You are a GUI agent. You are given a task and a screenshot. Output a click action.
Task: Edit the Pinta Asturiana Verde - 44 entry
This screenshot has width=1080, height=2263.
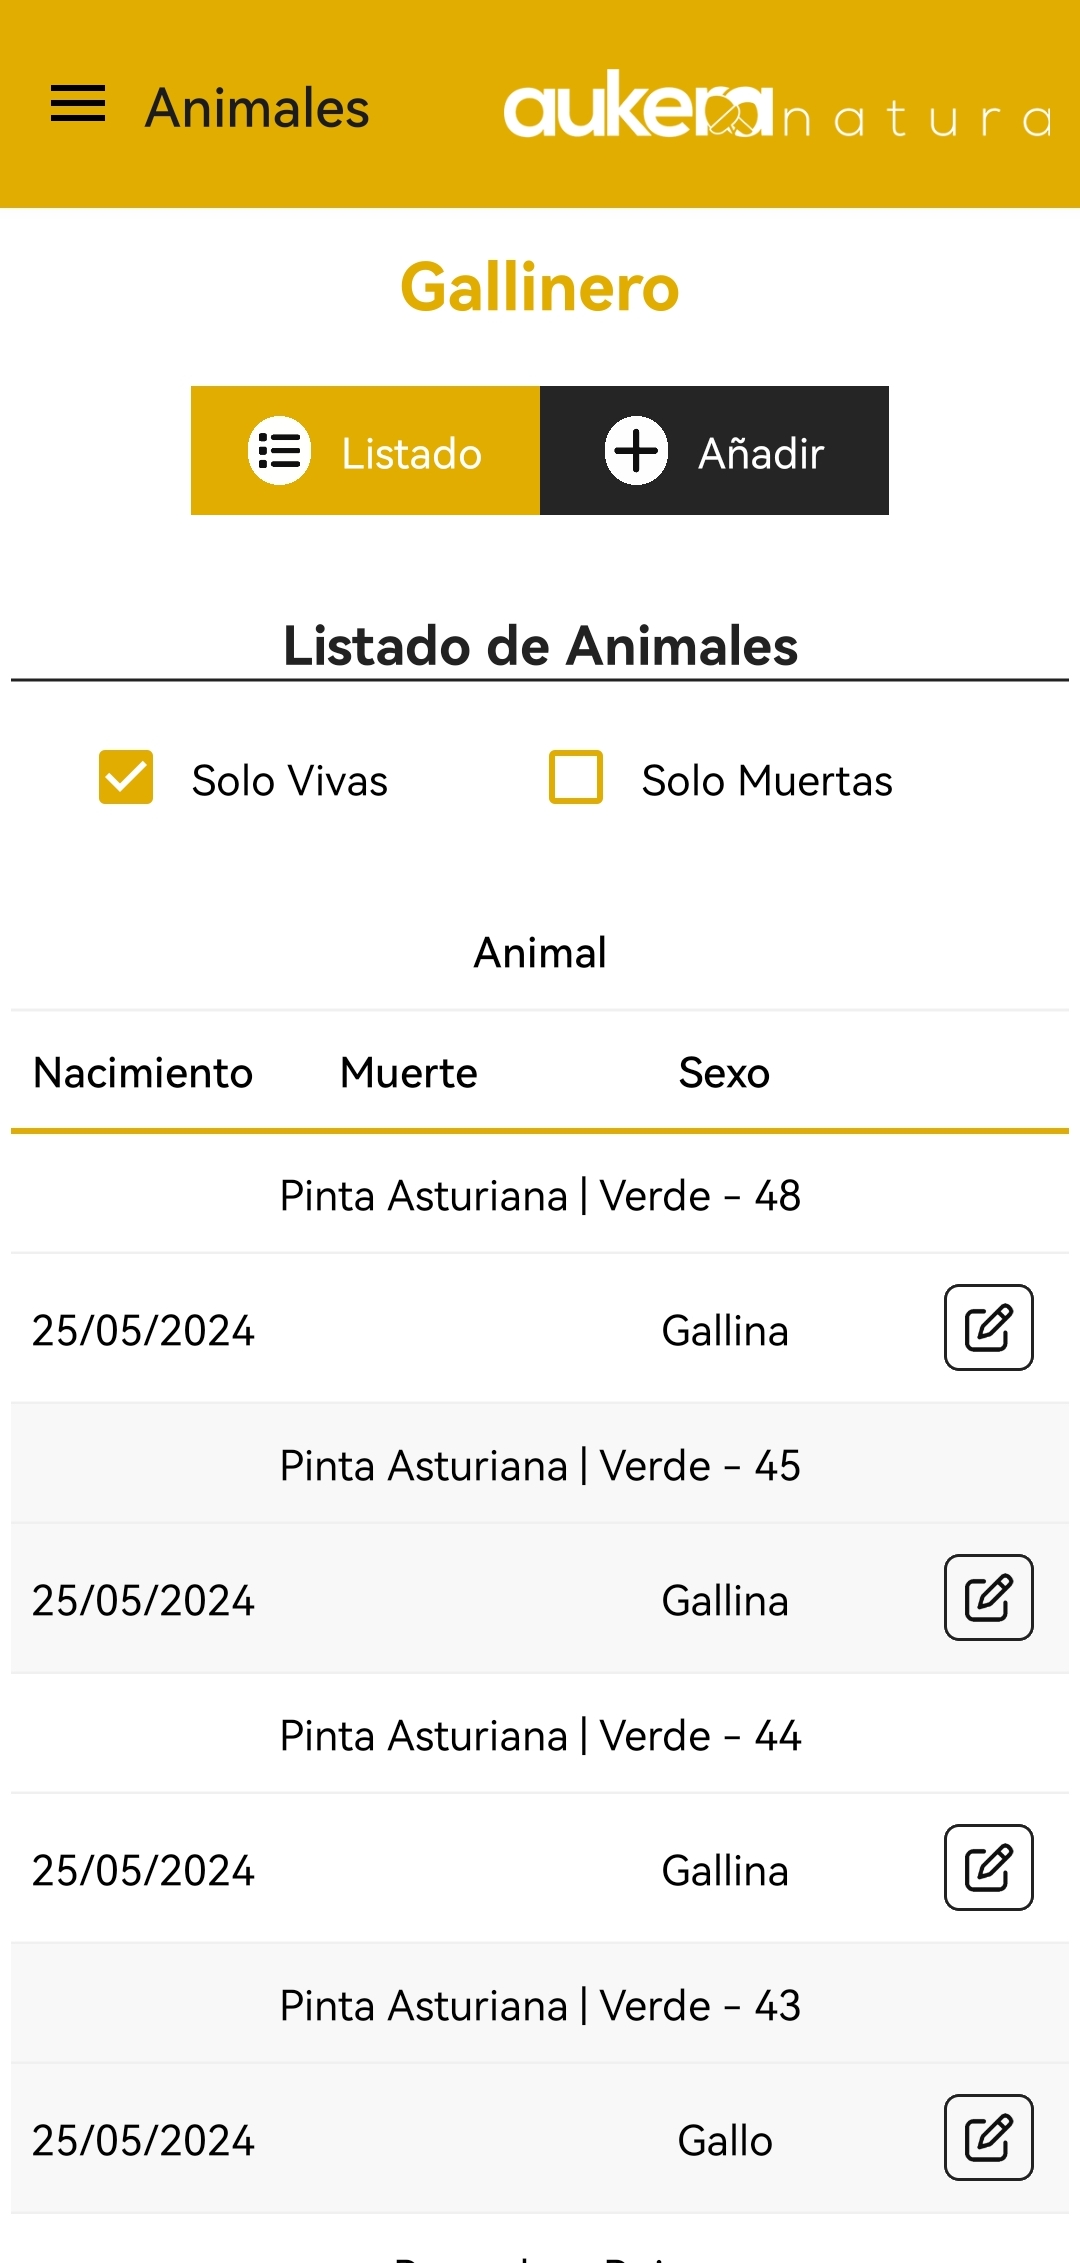(x=988, y=1868)
